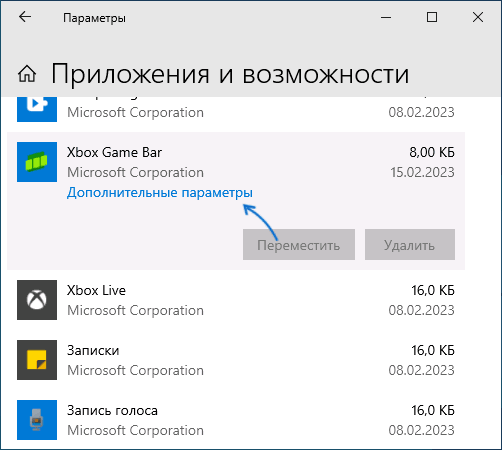Screen dimensions: 502x450
Task: Minimize the Параметры window
Action: click(x=386, y=17)
